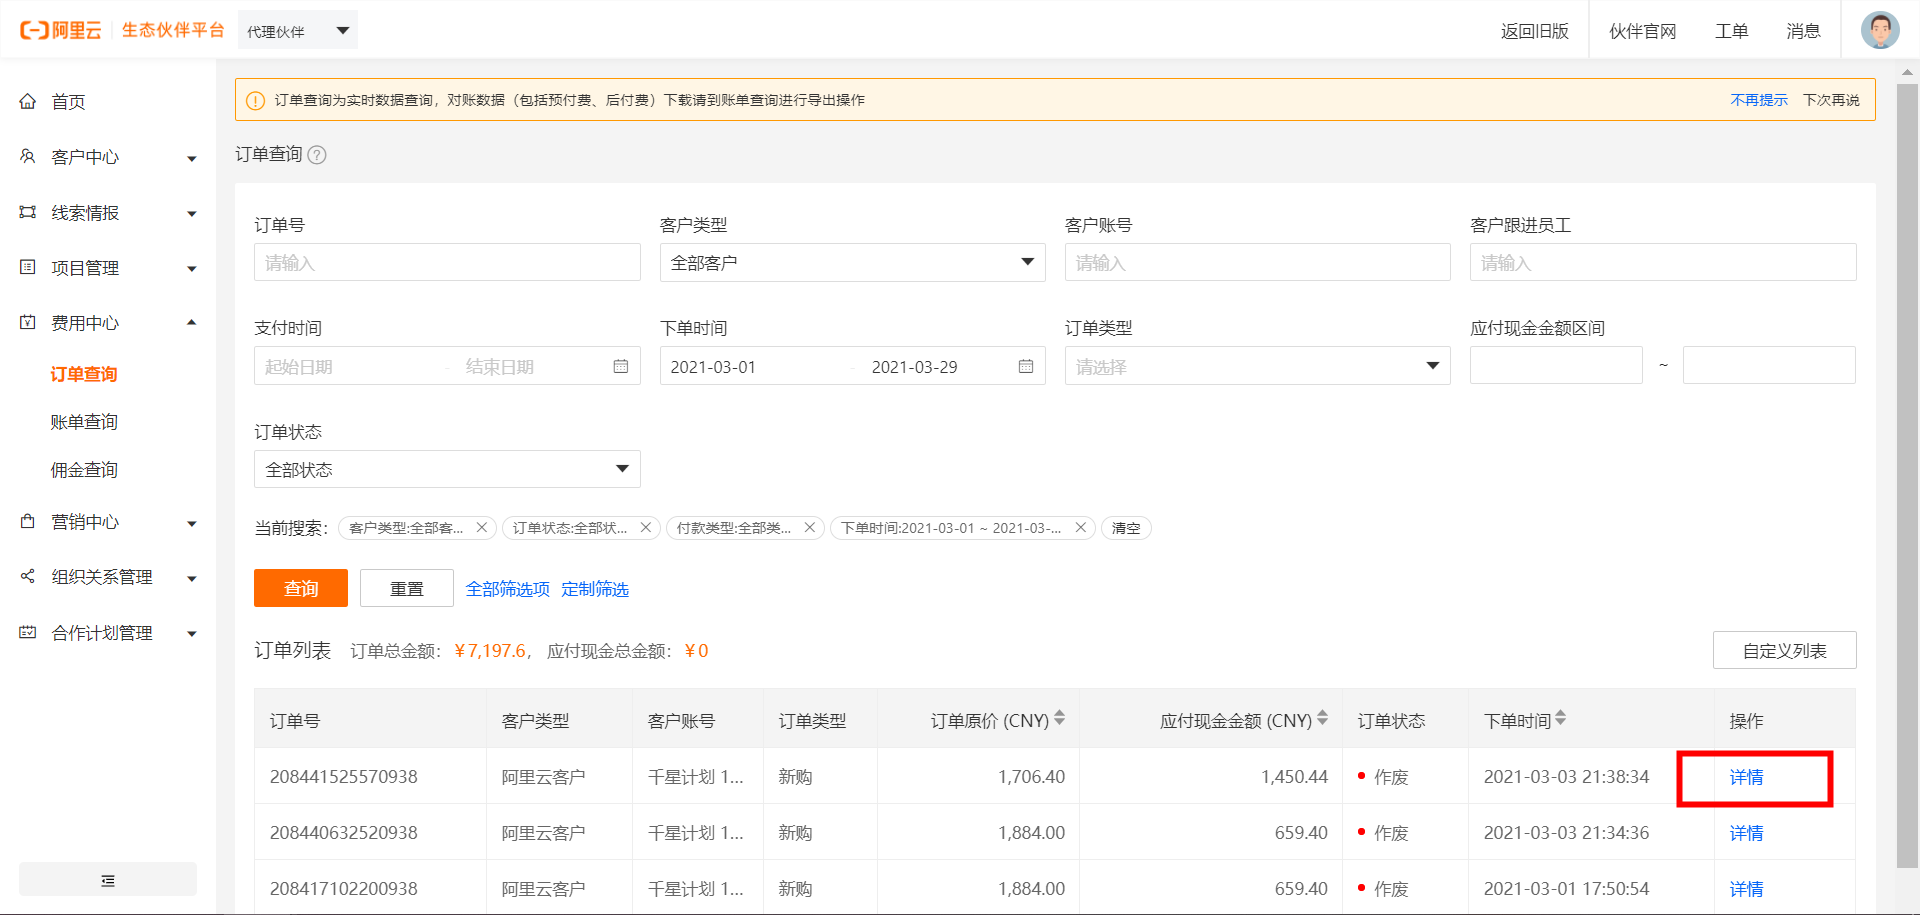The width and height of the screenshot is (1920, 915).
Task: Open 账单查询 in the sidebar
Action: click(x=84, y=422)
